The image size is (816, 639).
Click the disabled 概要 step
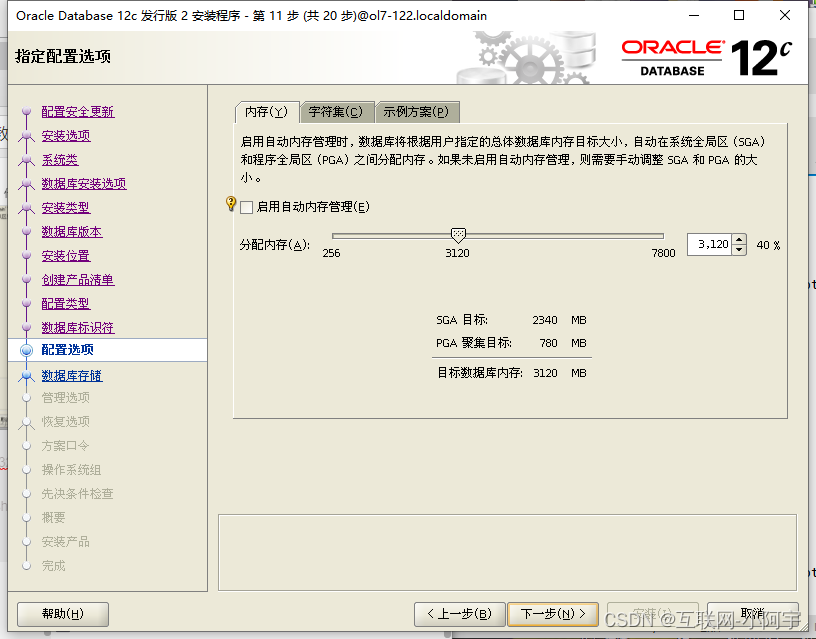point(54,518)
